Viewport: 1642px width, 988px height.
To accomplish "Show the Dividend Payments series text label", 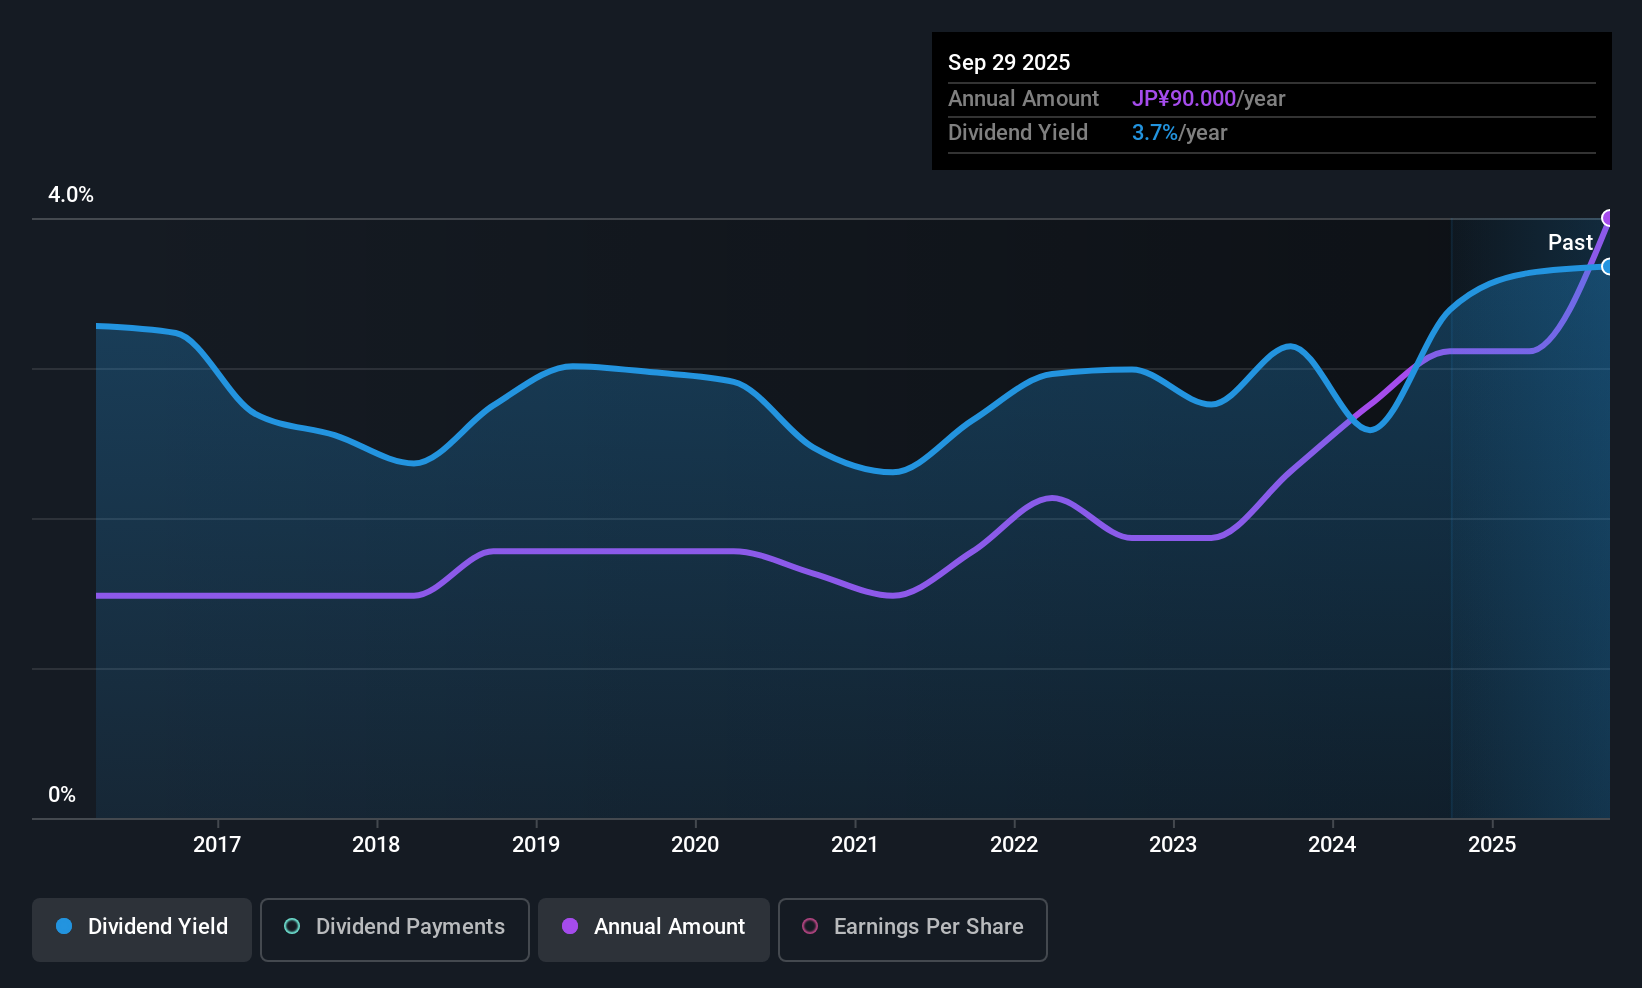I will click(410, 926).
